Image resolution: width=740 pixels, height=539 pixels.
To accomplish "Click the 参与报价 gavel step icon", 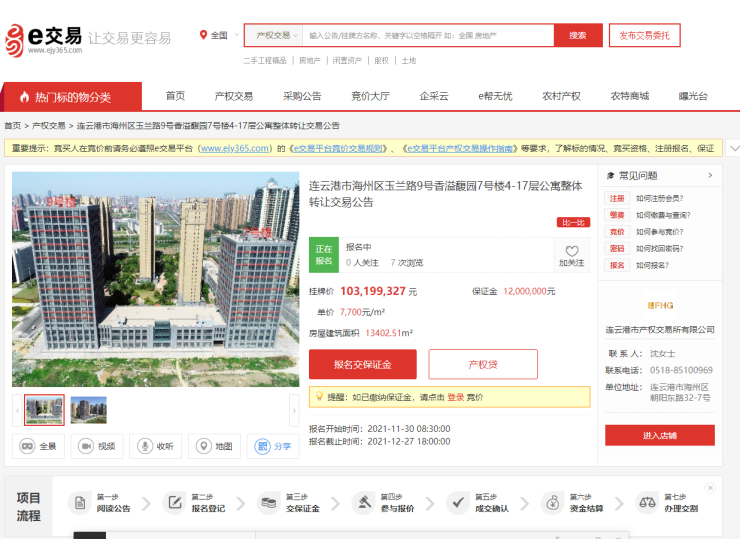I will pos(367,503).
